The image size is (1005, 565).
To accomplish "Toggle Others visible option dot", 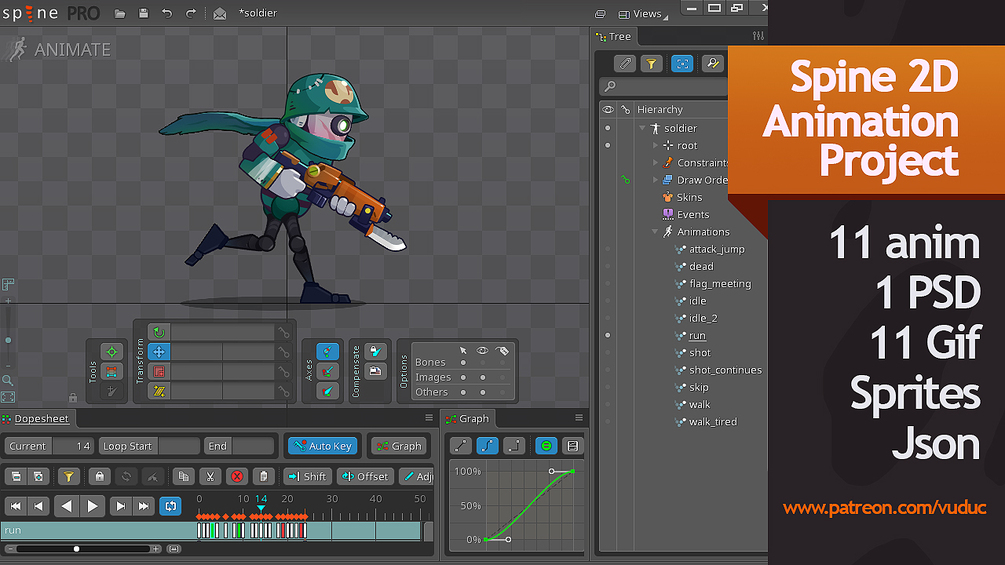I will (483, 392).
